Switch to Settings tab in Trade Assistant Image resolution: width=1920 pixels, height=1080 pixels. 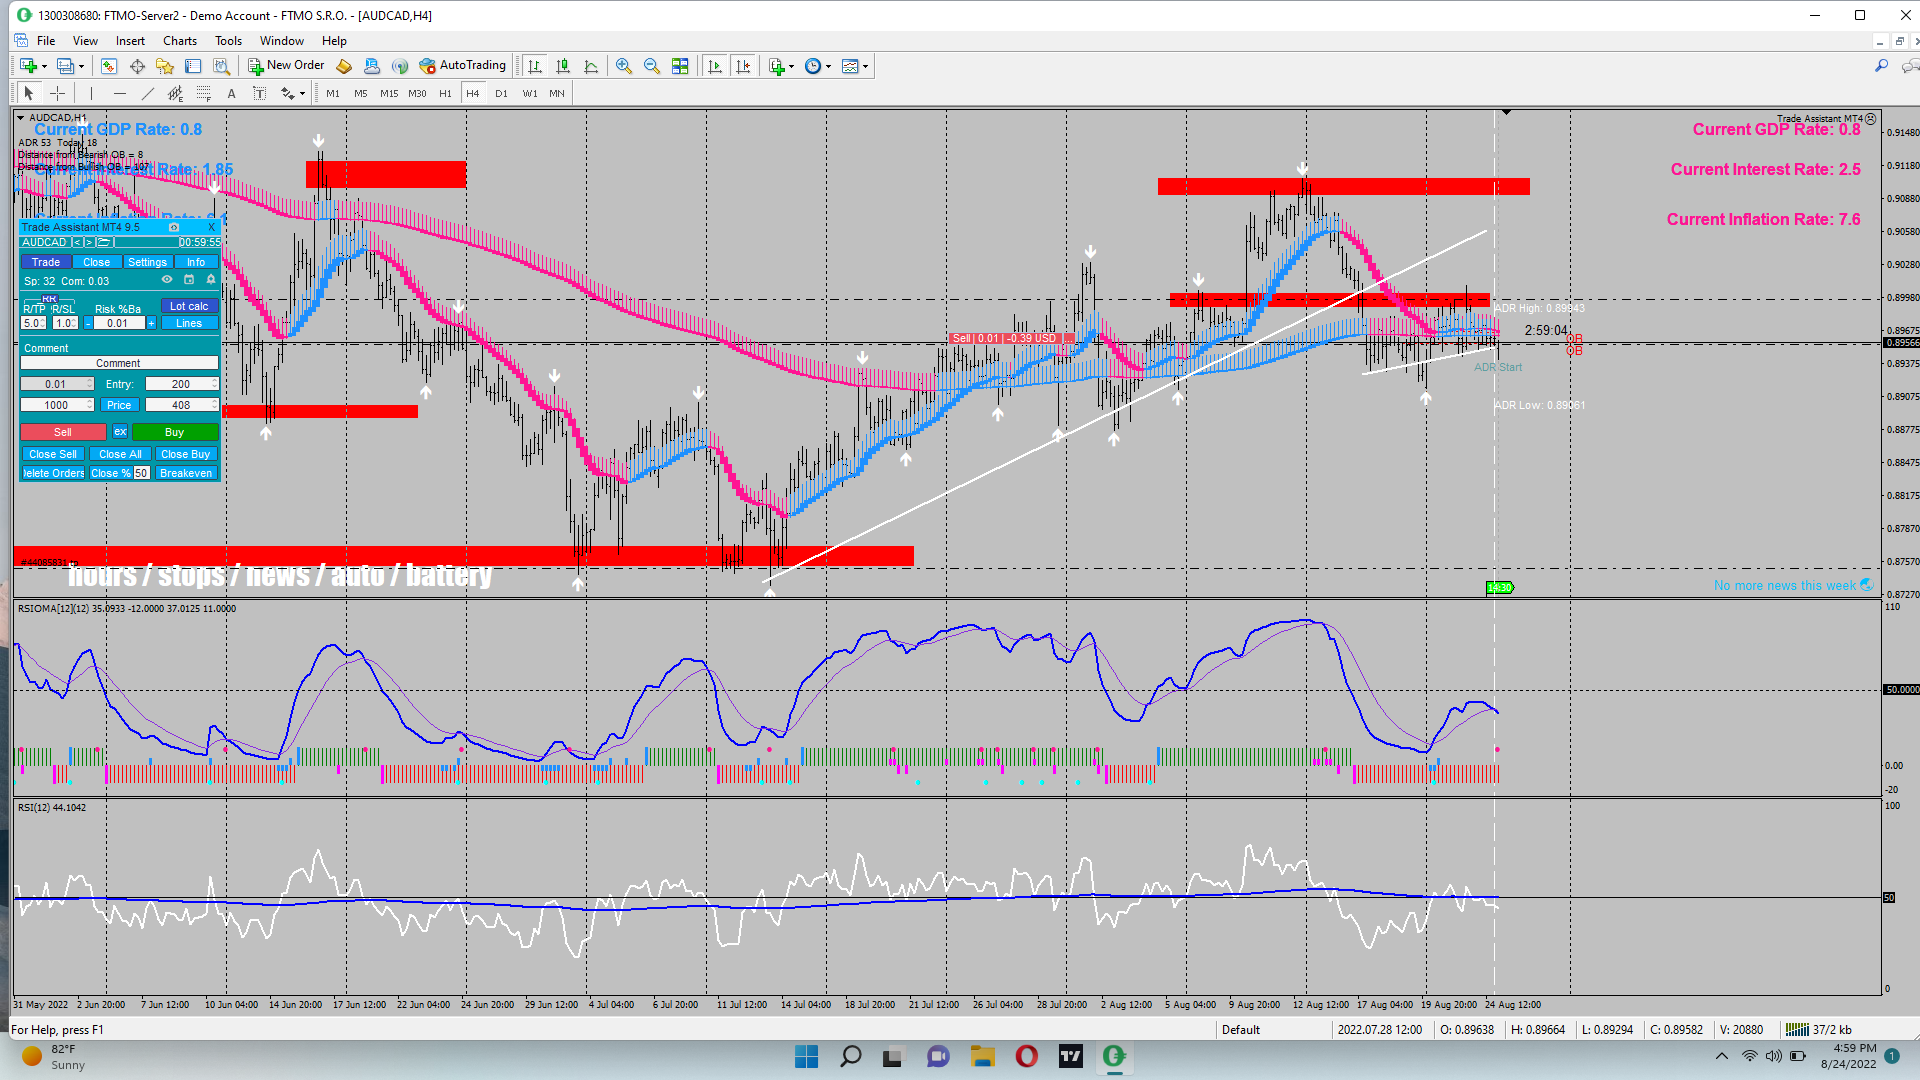click(147, 262)
